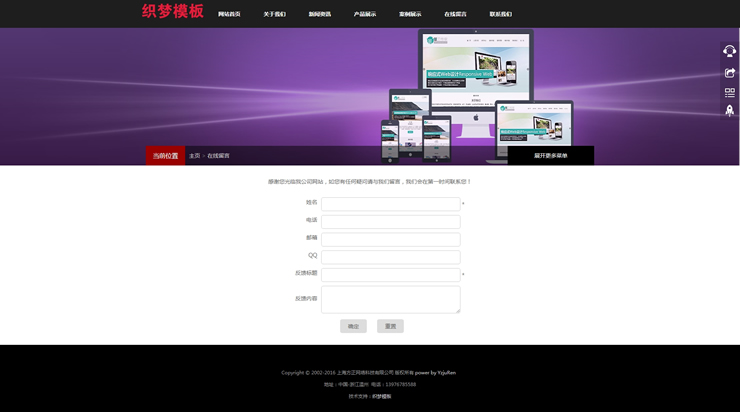This screenshot has height=412, width=740.
Task: Go to 关于我们 in the navigation bar
Action: point(274,14)
